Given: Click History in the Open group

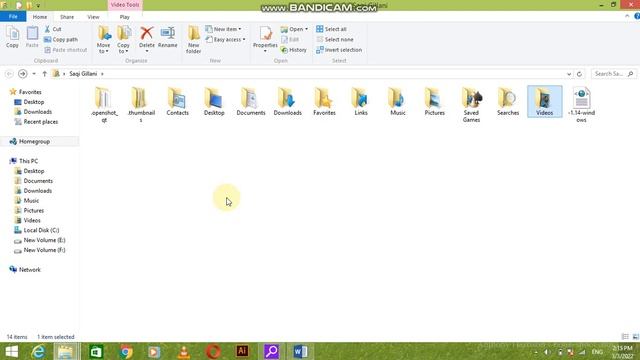Looking at the screenshot, I should [293, 50].
